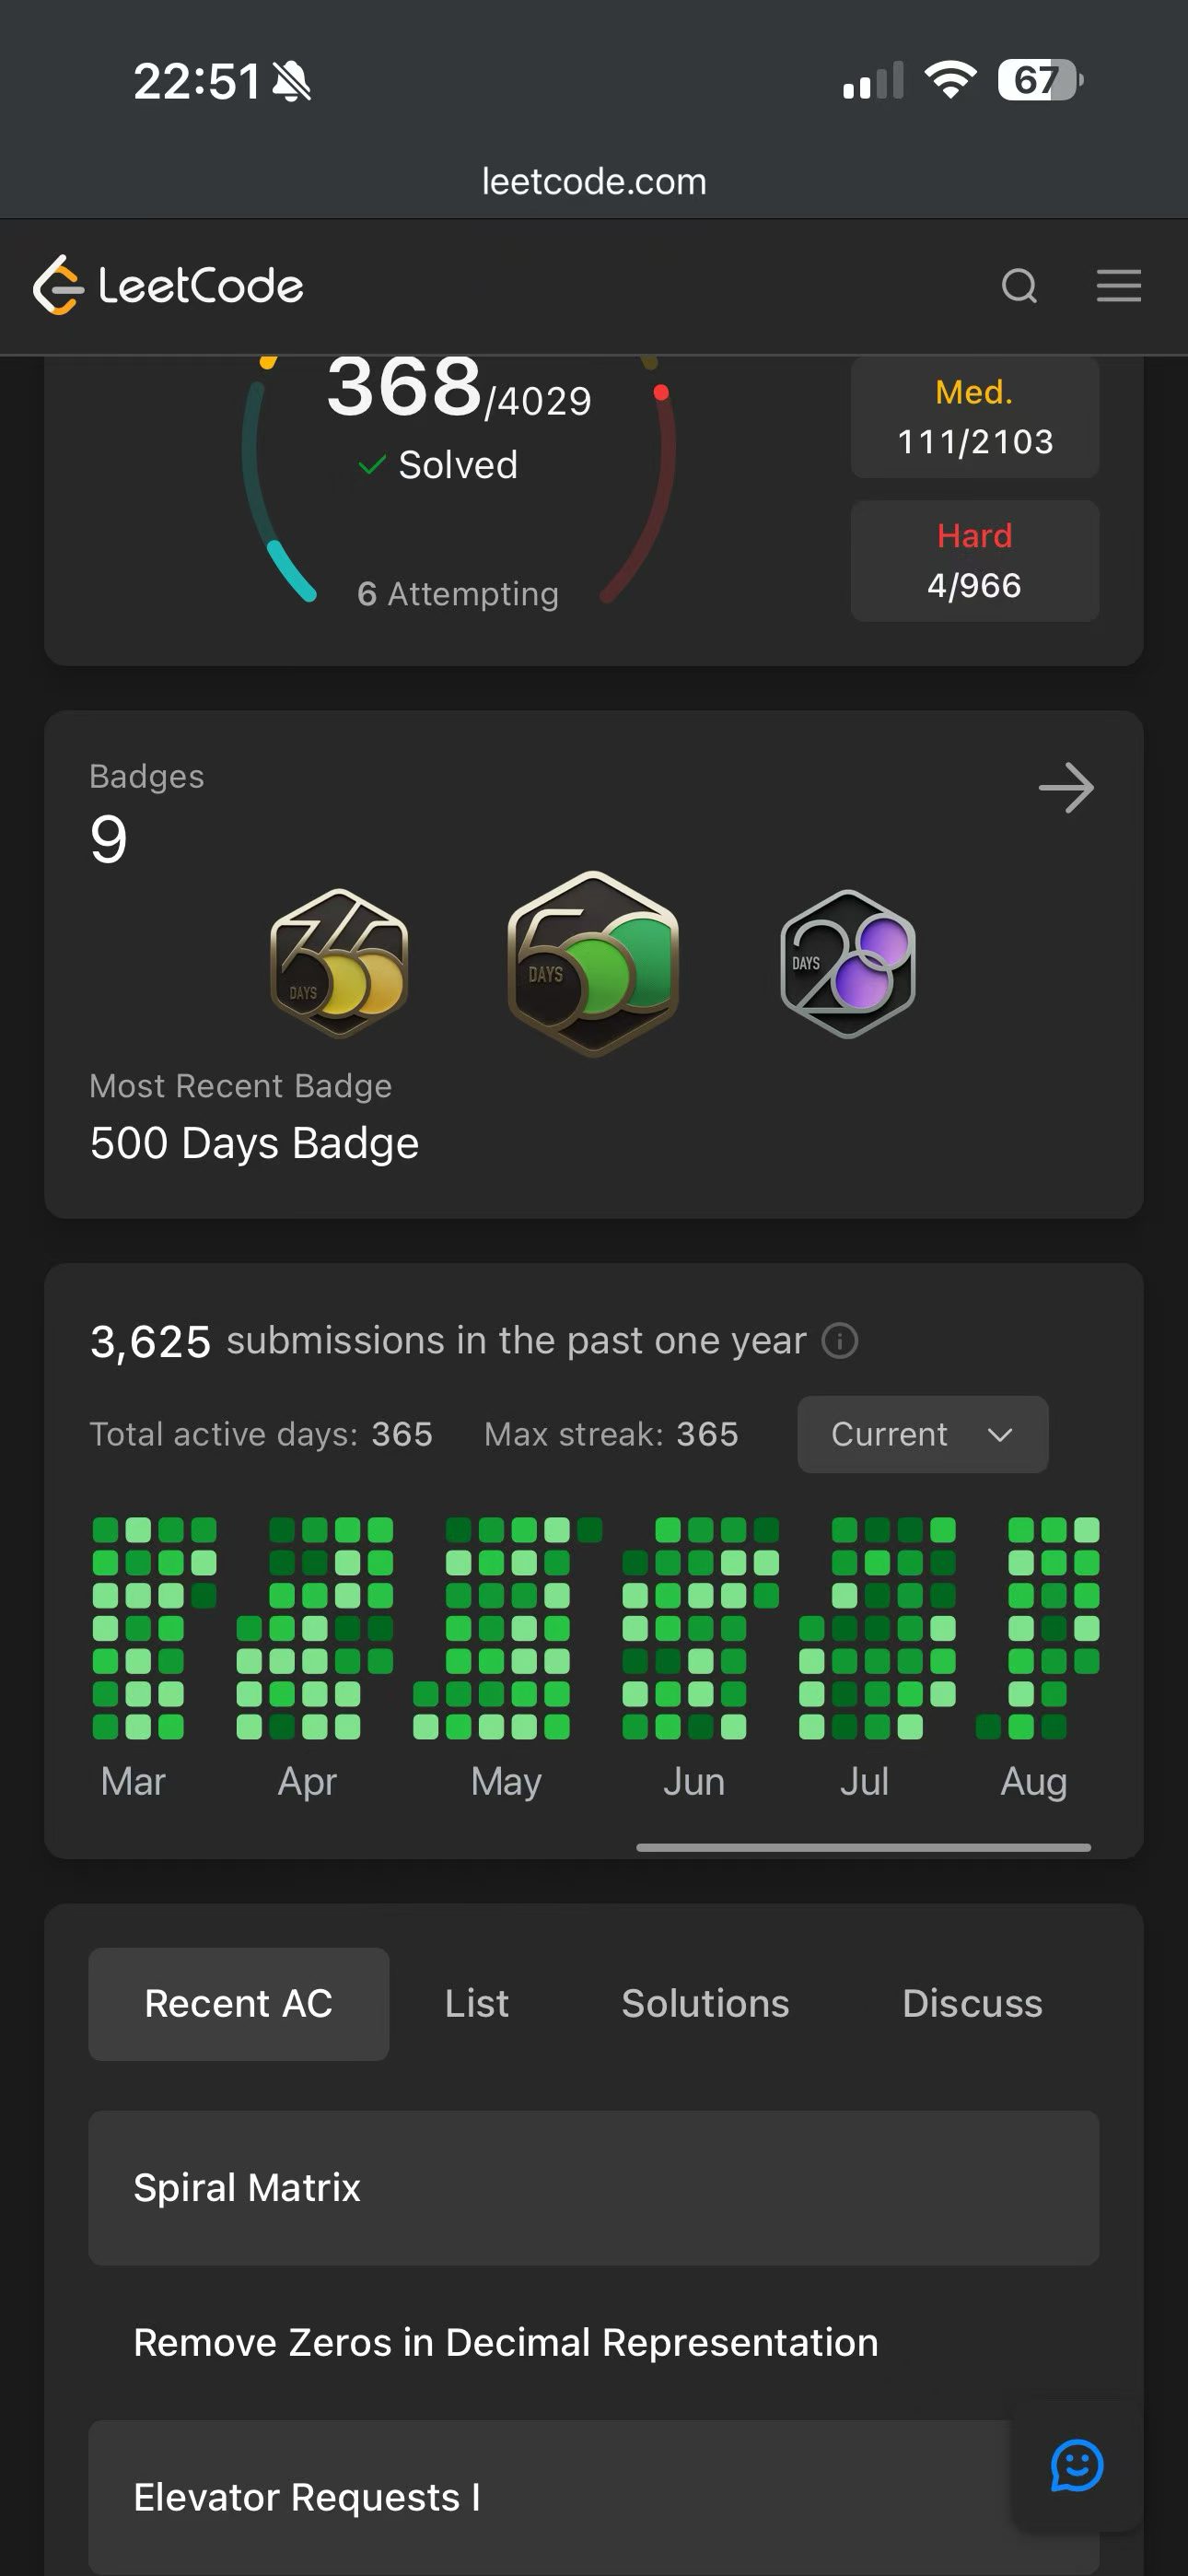Switch to the List tab
1188x2576 pixels.
click(x=477, y=2004)
